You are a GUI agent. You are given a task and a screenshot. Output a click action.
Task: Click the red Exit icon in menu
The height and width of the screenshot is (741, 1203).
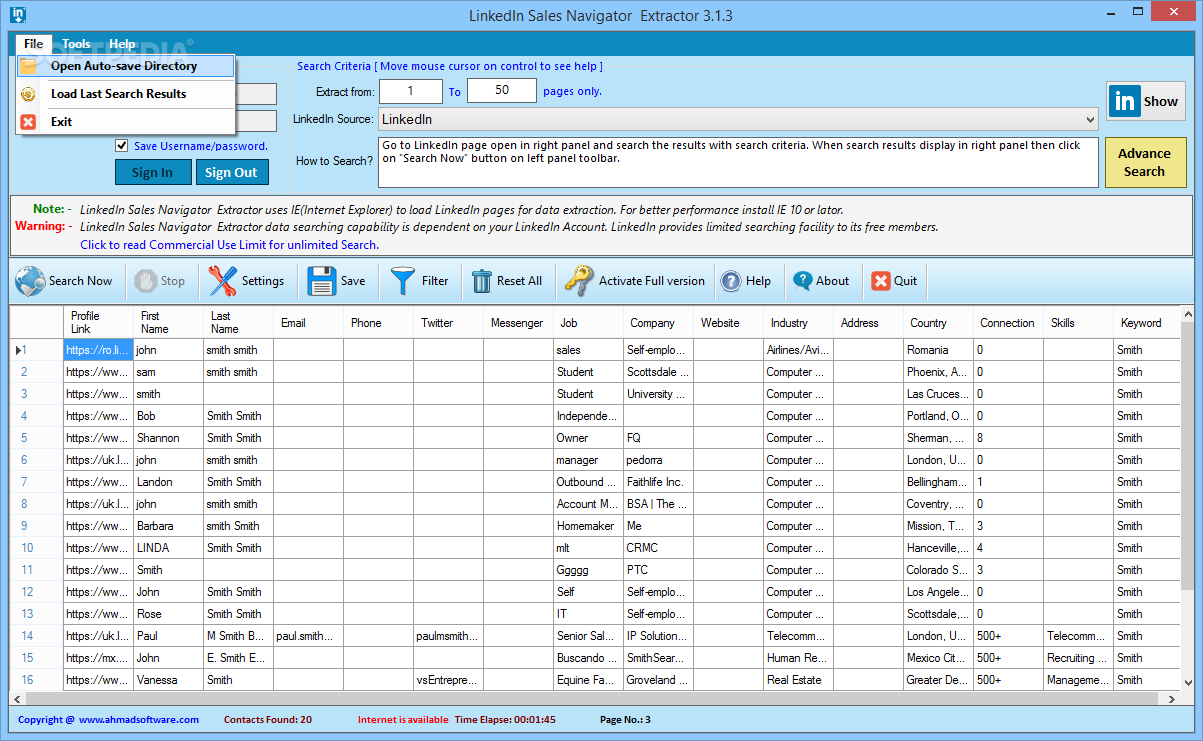pos(29,122)
